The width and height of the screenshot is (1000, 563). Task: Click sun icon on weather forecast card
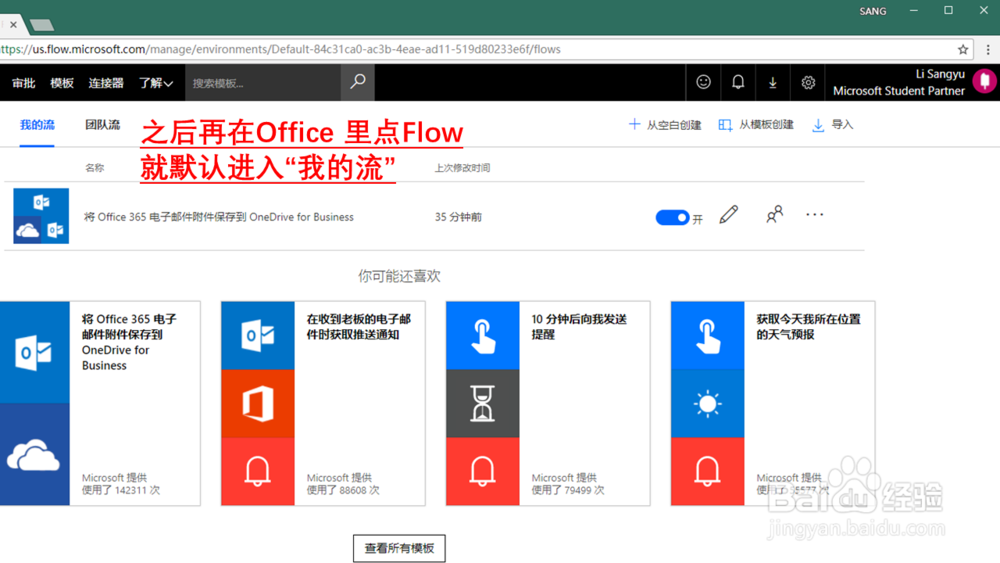coord(707,404)
